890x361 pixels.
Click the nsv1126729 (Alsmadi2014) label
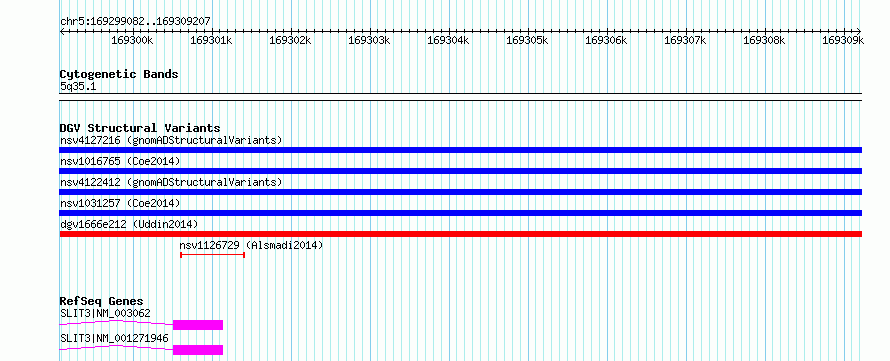pos(251,245)
